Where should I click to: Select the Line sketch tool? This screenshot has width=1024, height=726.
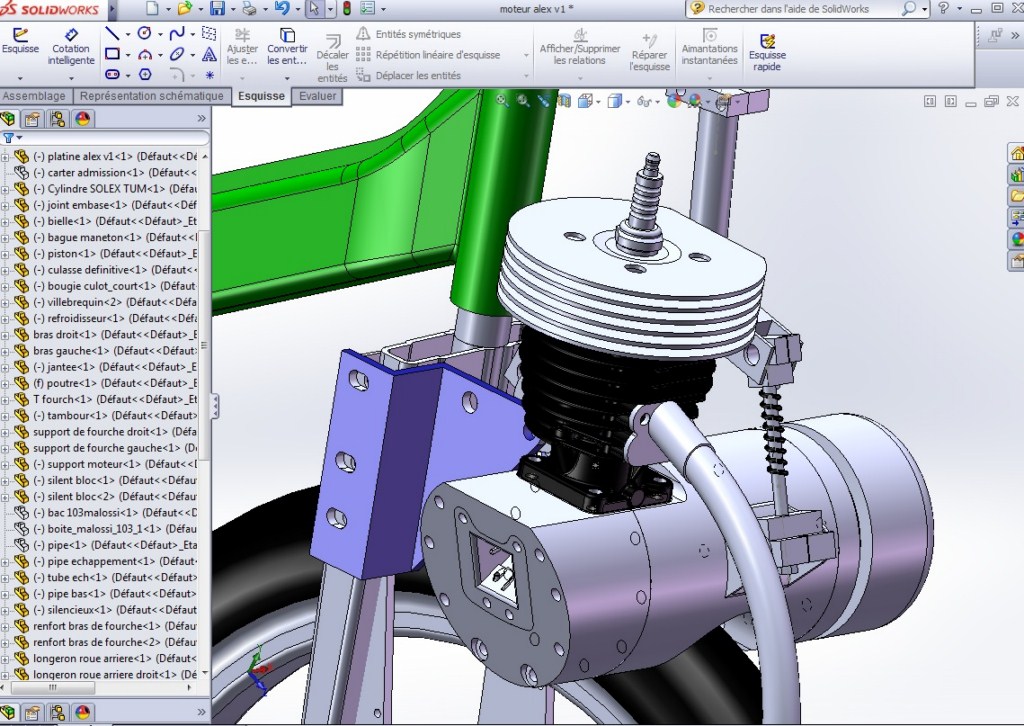(112, 33)
